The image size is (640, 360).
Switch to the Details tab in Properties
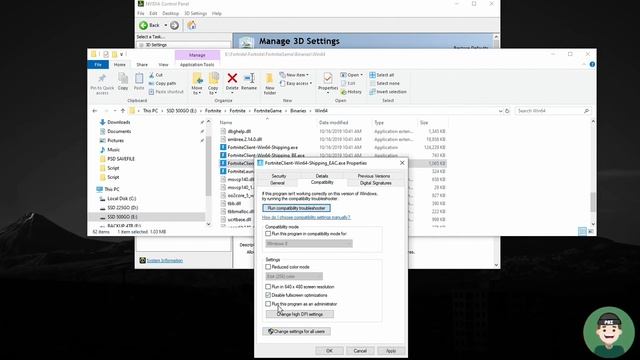(x=322, y=176)
